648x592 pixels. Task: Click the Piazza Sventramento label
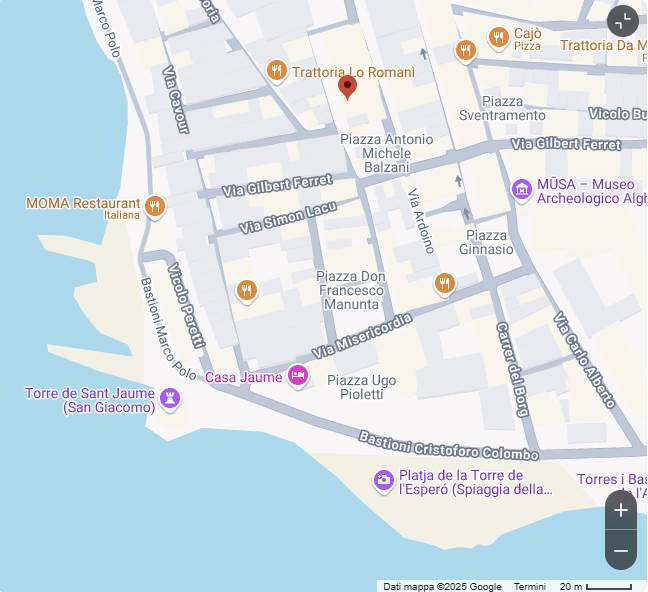[502, 108]
